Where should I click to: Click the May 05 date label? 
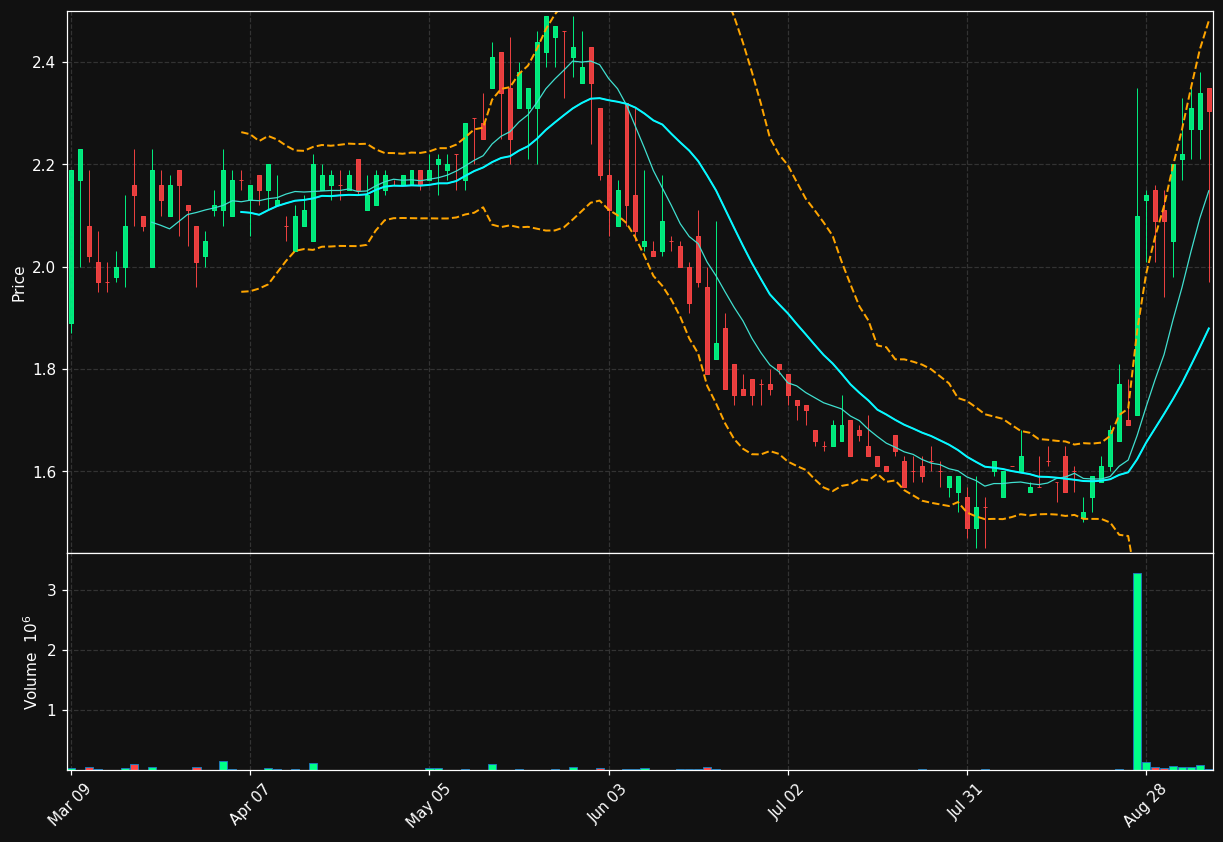tap(428, 805)
